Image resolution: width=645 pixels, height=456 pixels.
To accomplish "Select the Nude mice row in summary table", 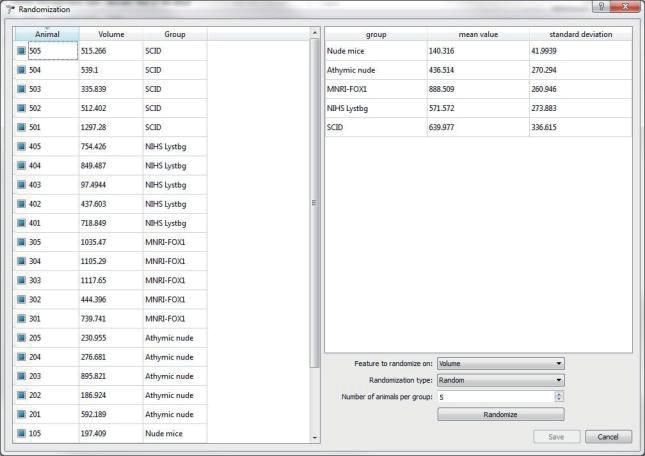I will tap(478, 51).
